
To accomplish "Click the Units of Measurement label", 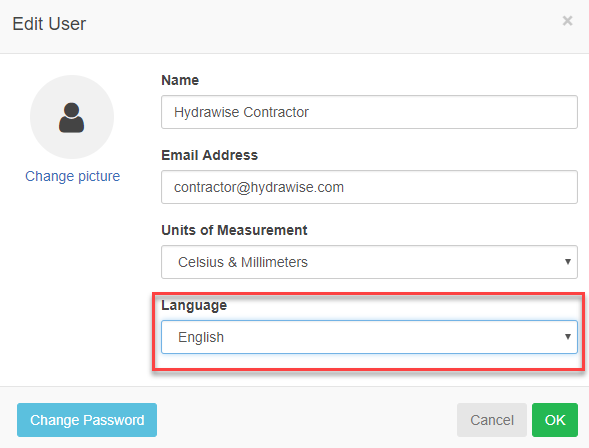I will pos(234,230).
